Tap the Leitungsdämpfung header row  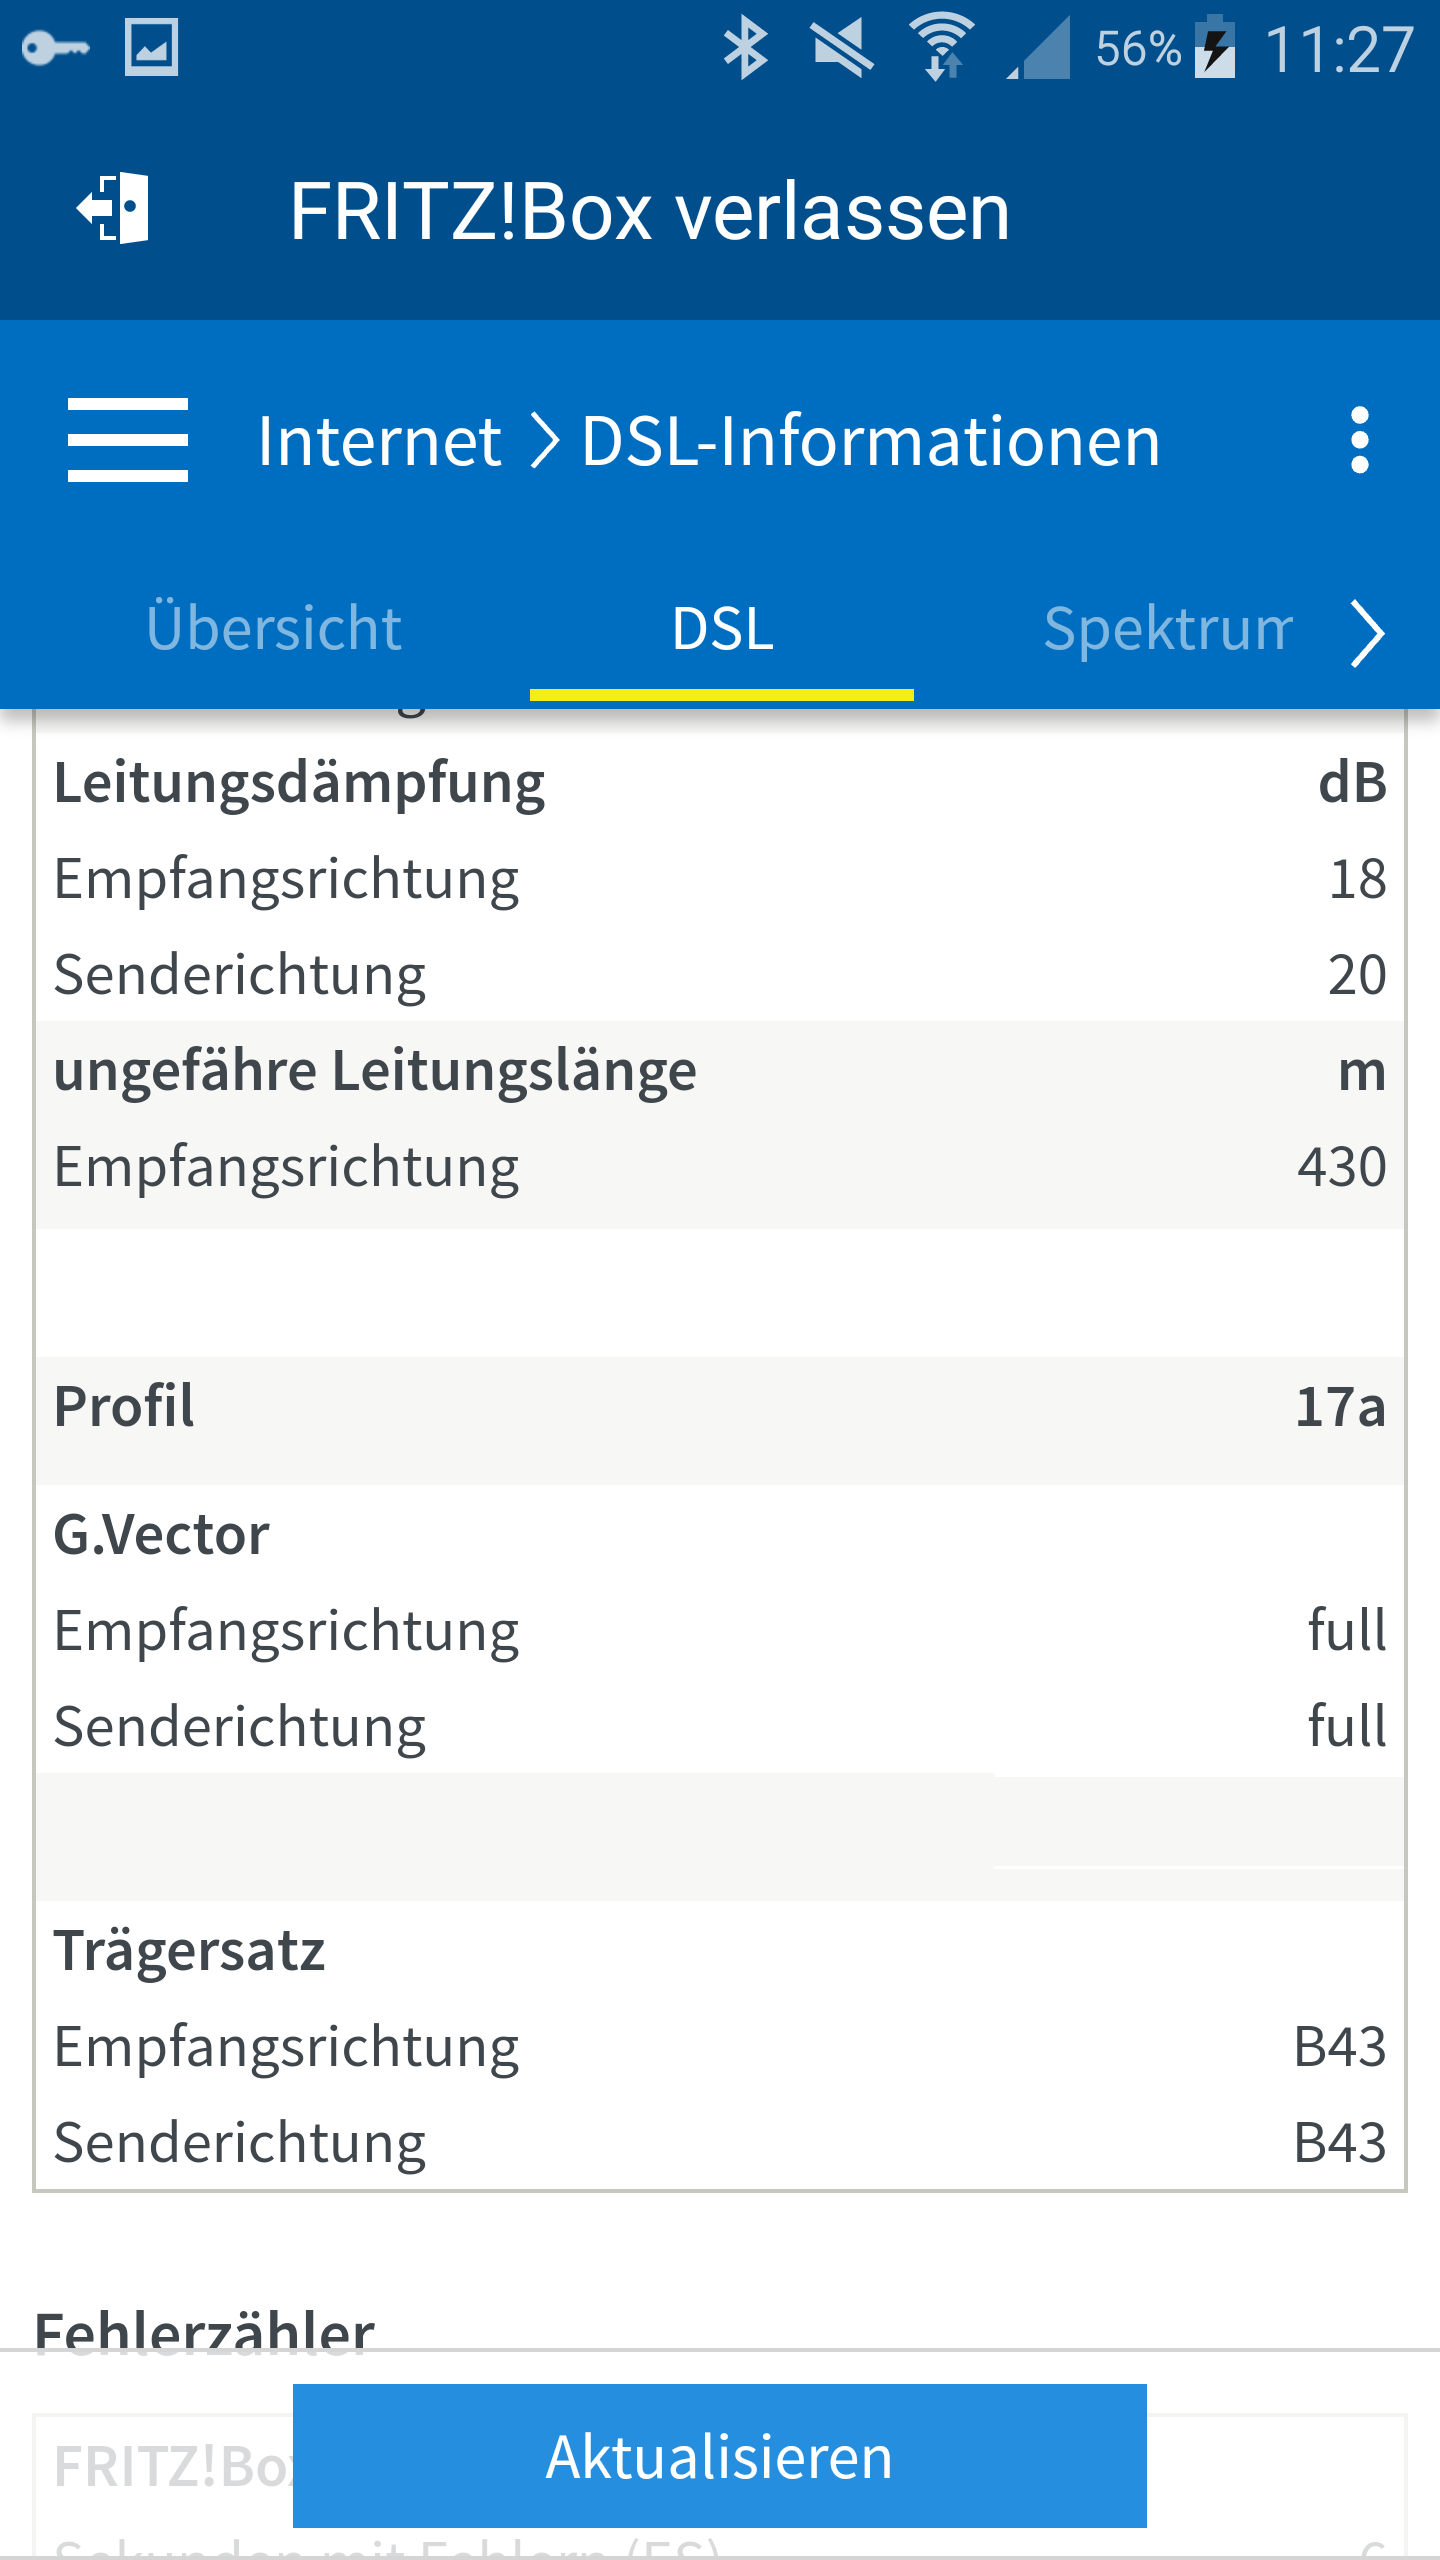(x=720, y=782)
